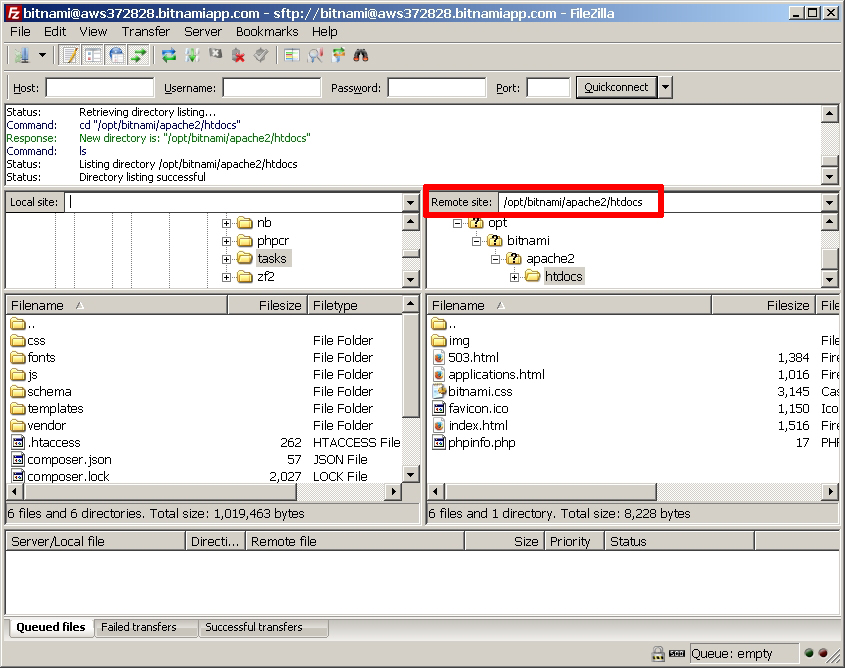Click the Username input field

(272, 87)
